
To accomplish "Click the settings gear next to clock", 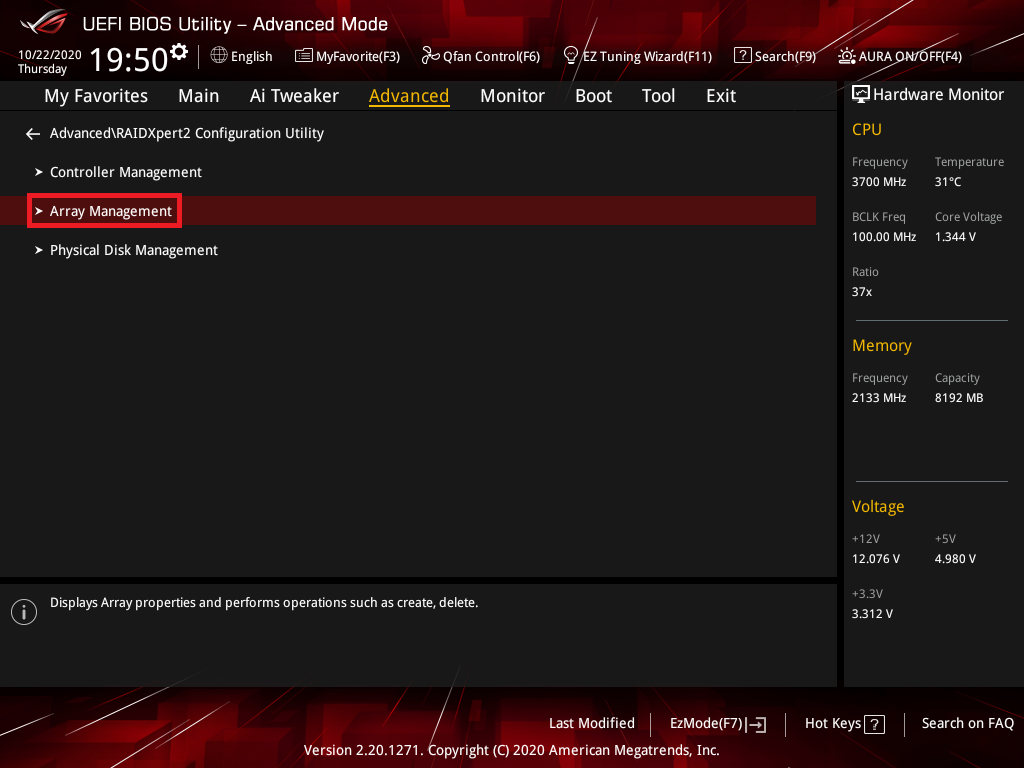I will click(x=179, y=51).
